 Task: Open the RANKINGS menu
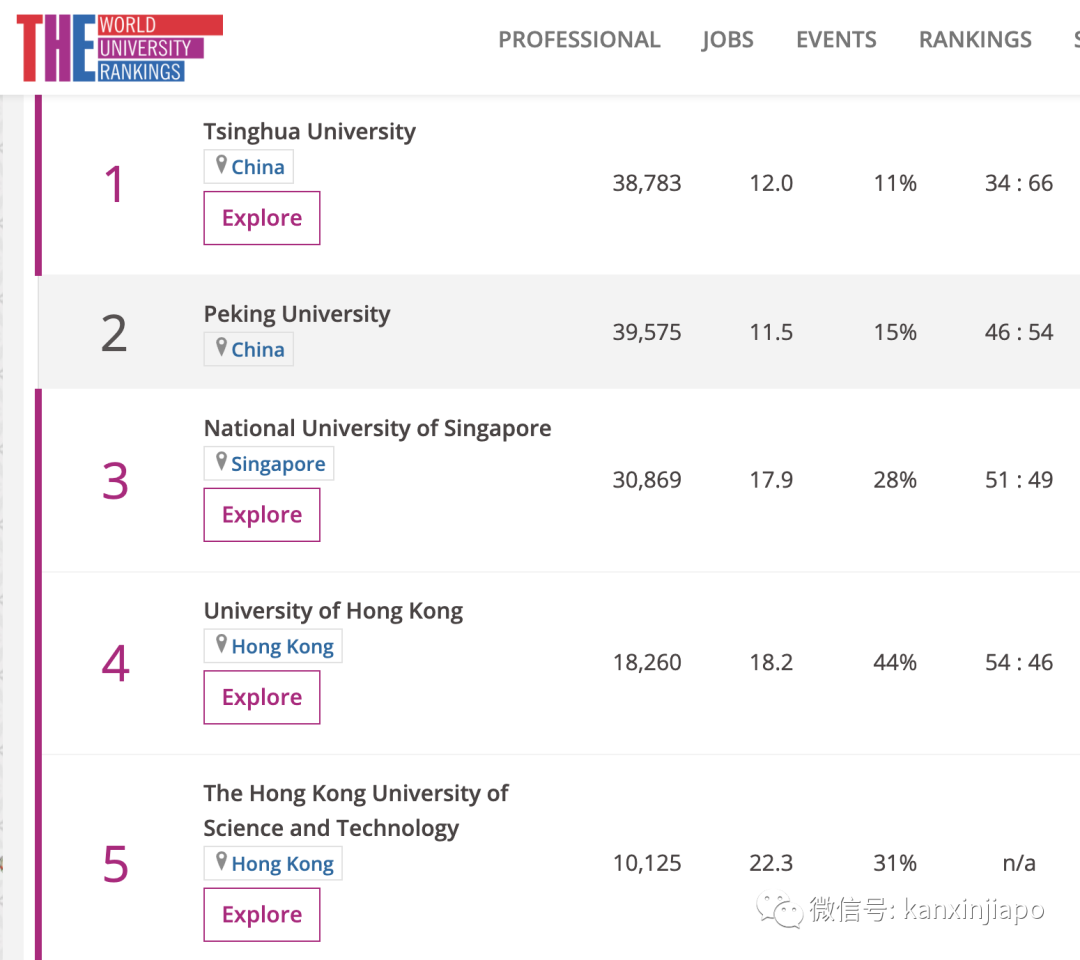click(975, 40)
